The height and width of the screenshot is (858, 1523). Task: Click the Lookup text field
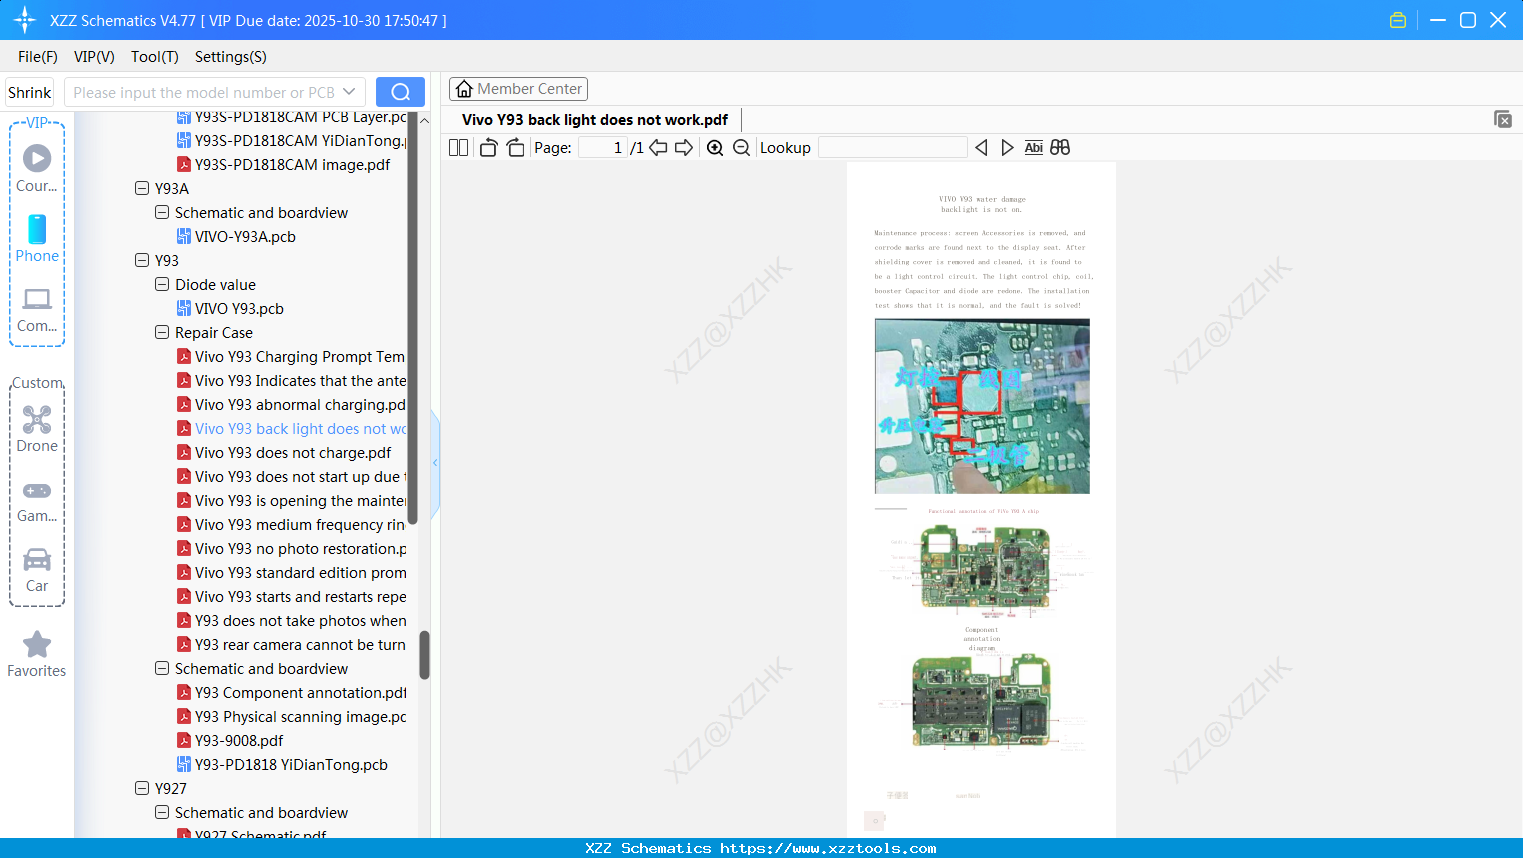892,148
